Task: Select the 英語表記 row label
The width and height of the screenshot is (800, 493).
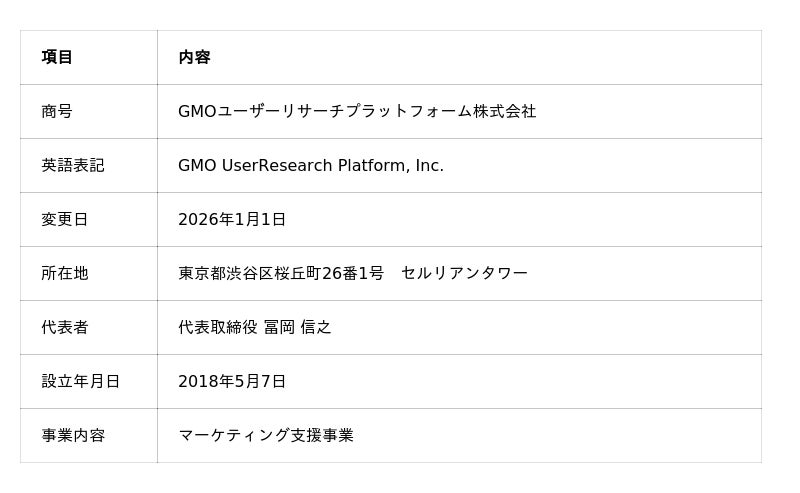Action: [x=73, y=166]
